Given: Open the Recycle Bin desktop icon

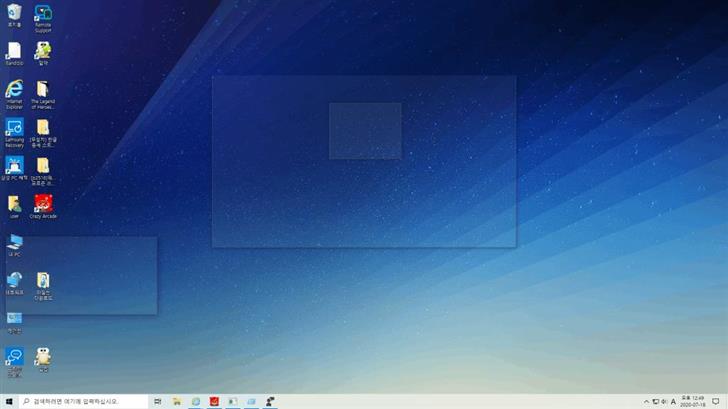Looking at the screenshot, I should click(14, 15).
